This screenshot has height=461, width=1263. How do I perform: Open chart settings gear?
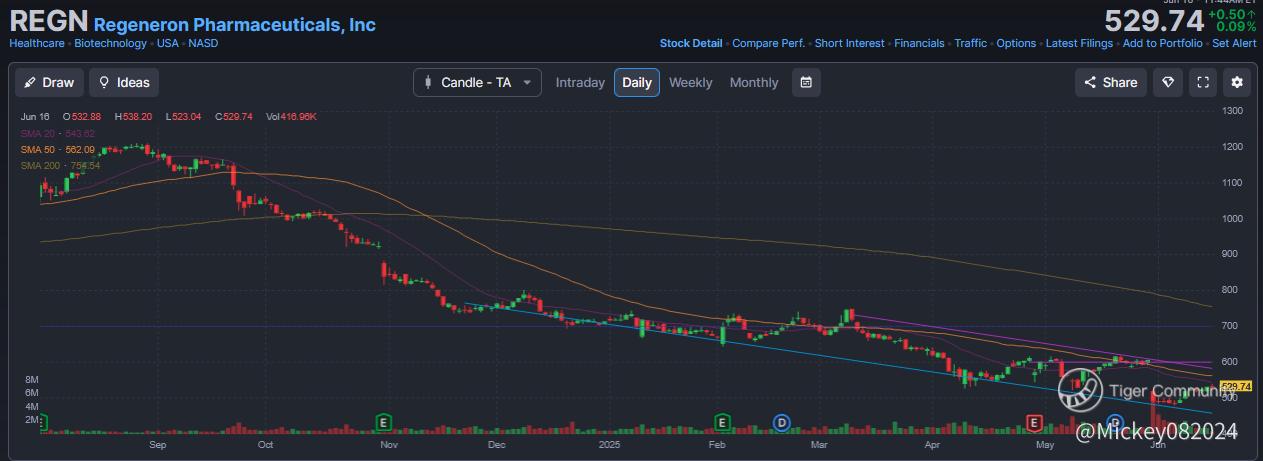pyautogui.click(x=1238, y=82)
